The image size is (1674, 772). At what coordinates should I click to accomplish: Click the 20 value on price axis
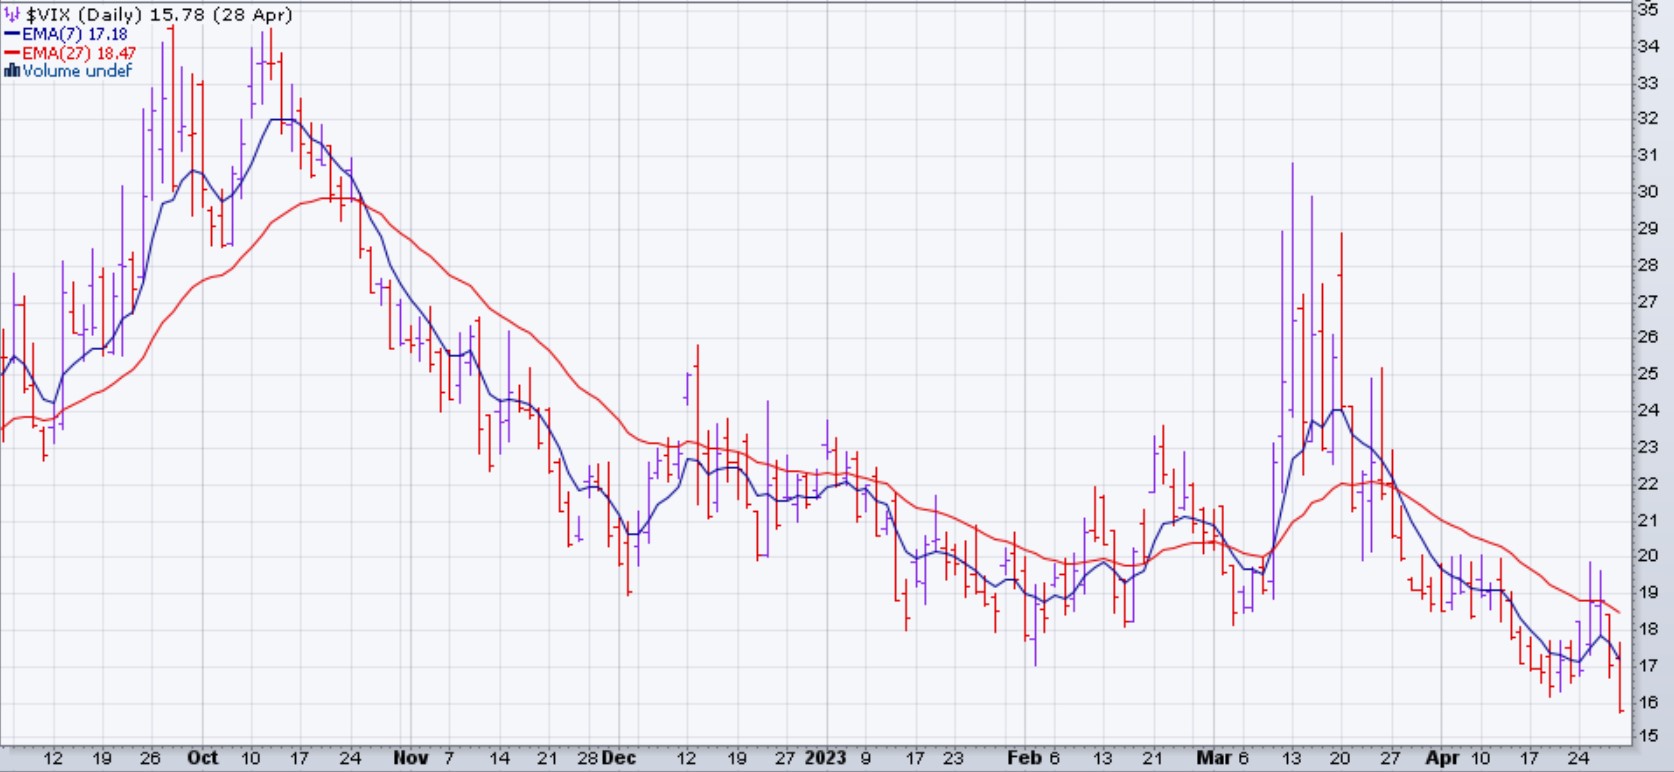click(x=1647, y=556)
